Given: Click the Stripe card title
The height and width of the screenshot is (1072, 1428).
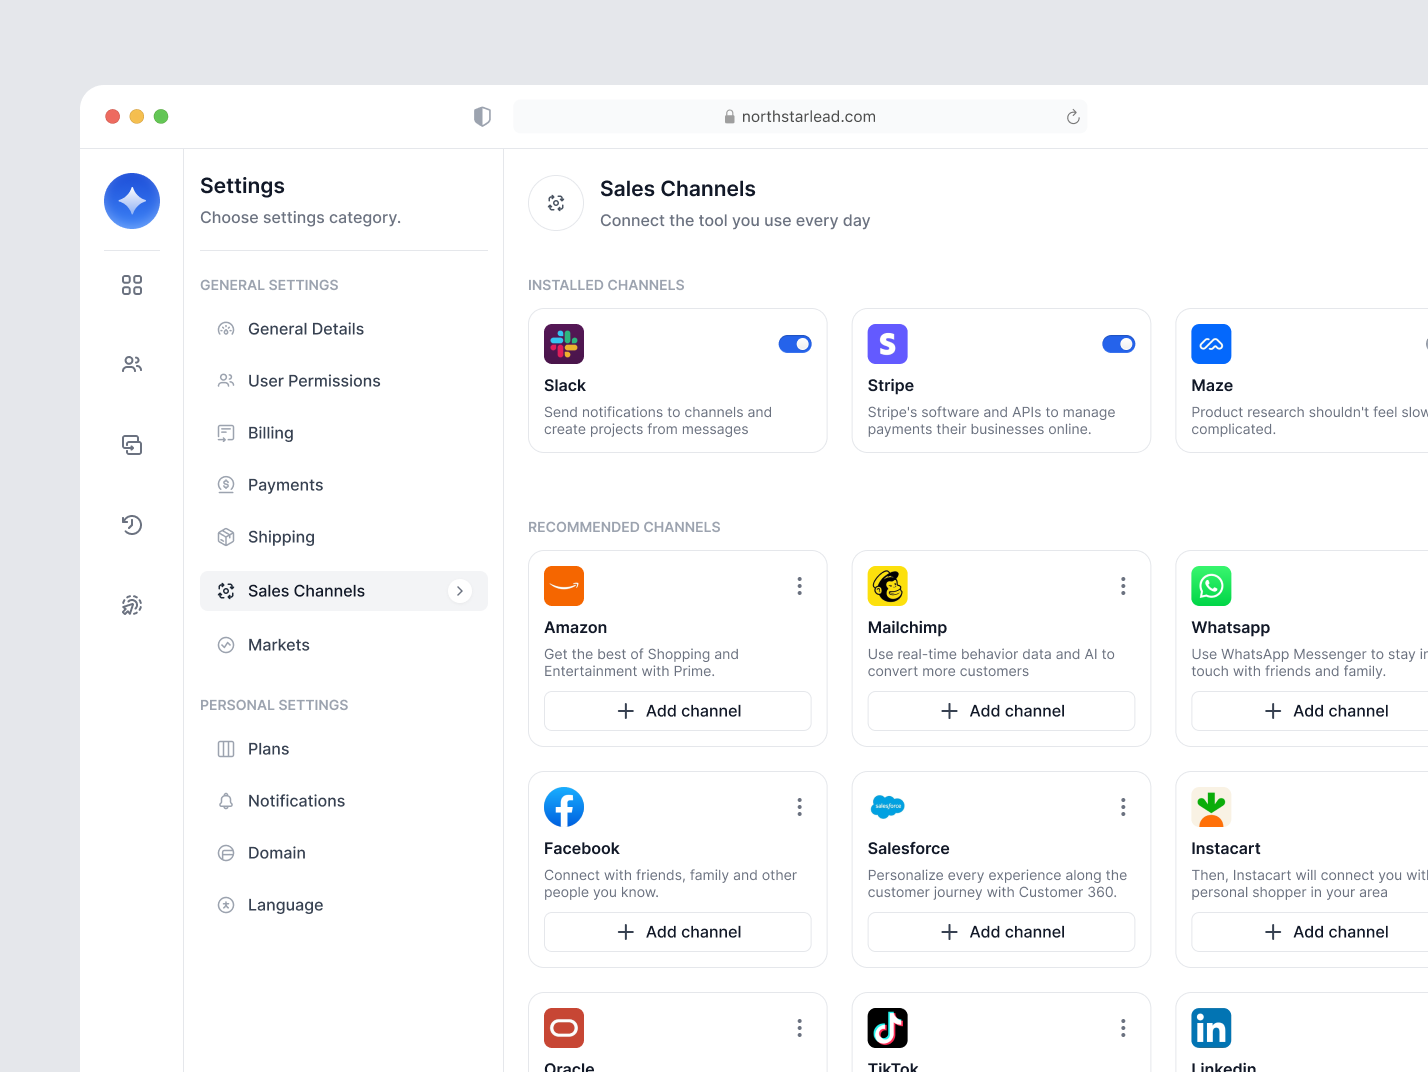Looking at the screenshot, I should pos(891,386).
